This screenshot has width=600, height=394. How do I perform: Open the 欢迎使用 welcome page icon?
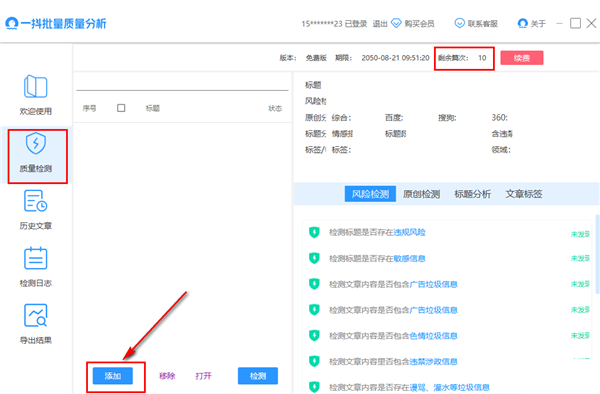click(x=36, y=86)
